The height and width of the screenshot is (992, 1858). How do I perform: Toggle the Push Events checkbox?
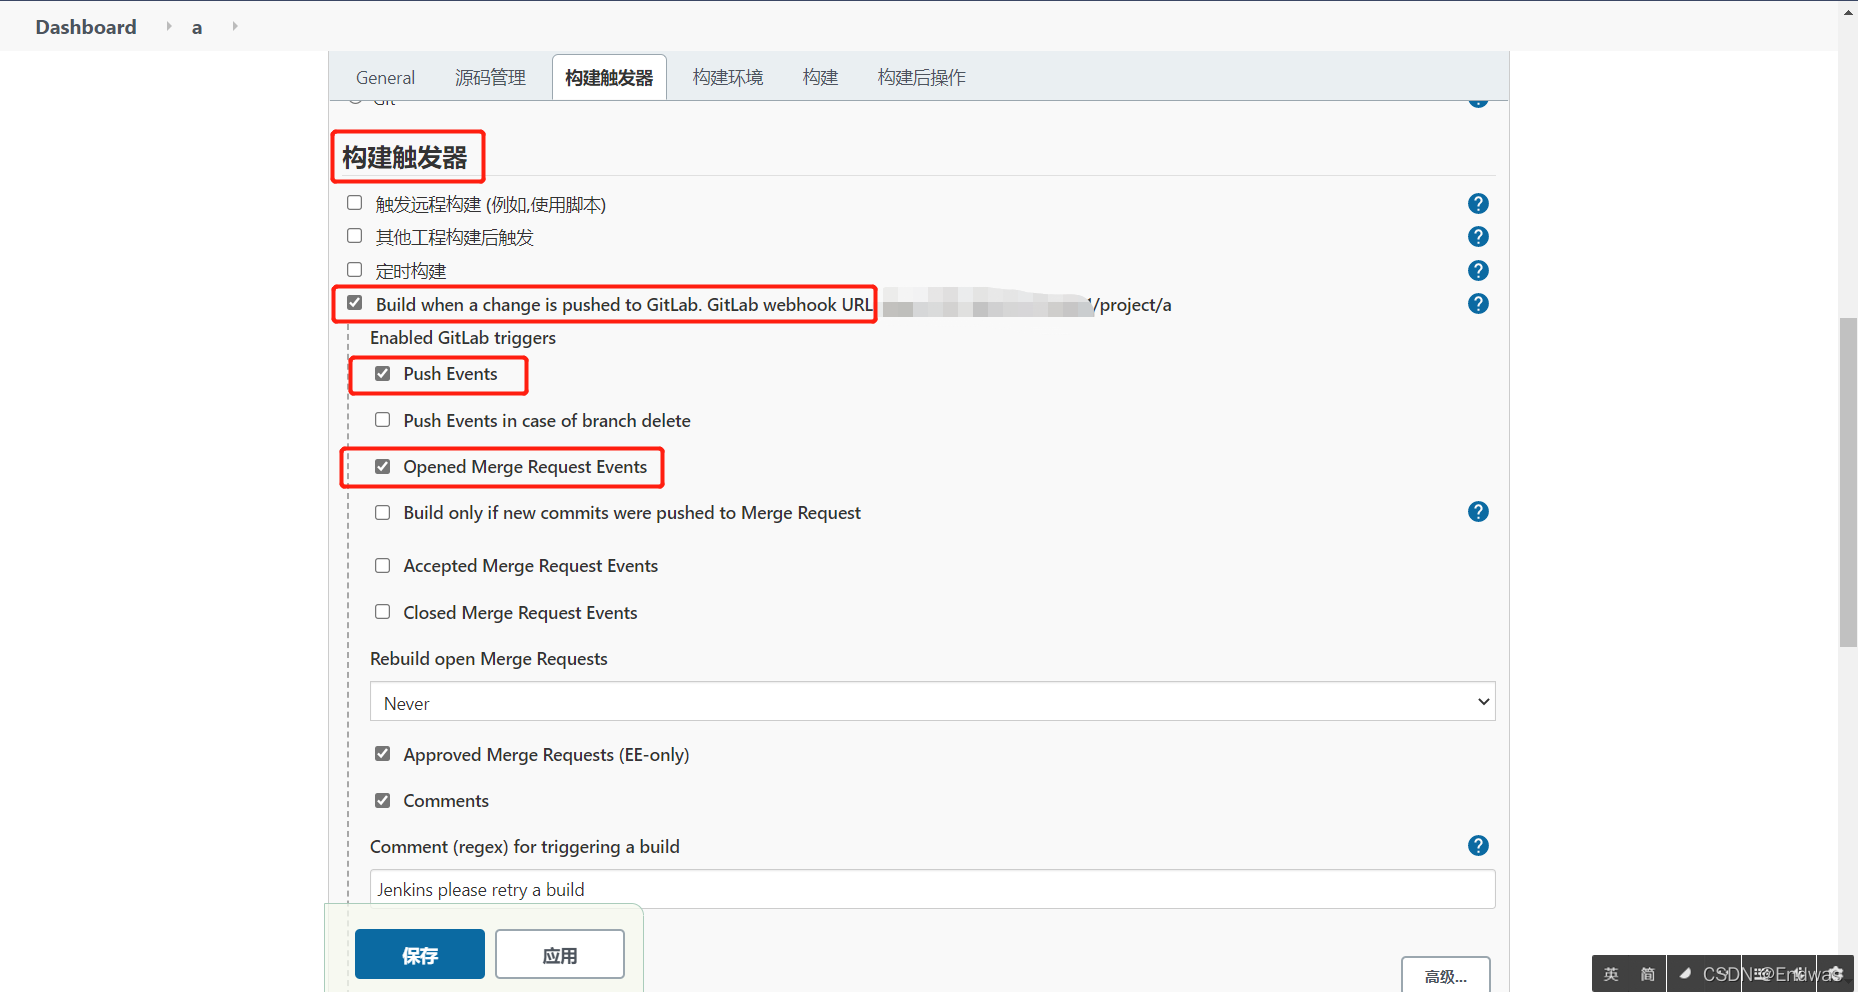(x=383, y=374)
